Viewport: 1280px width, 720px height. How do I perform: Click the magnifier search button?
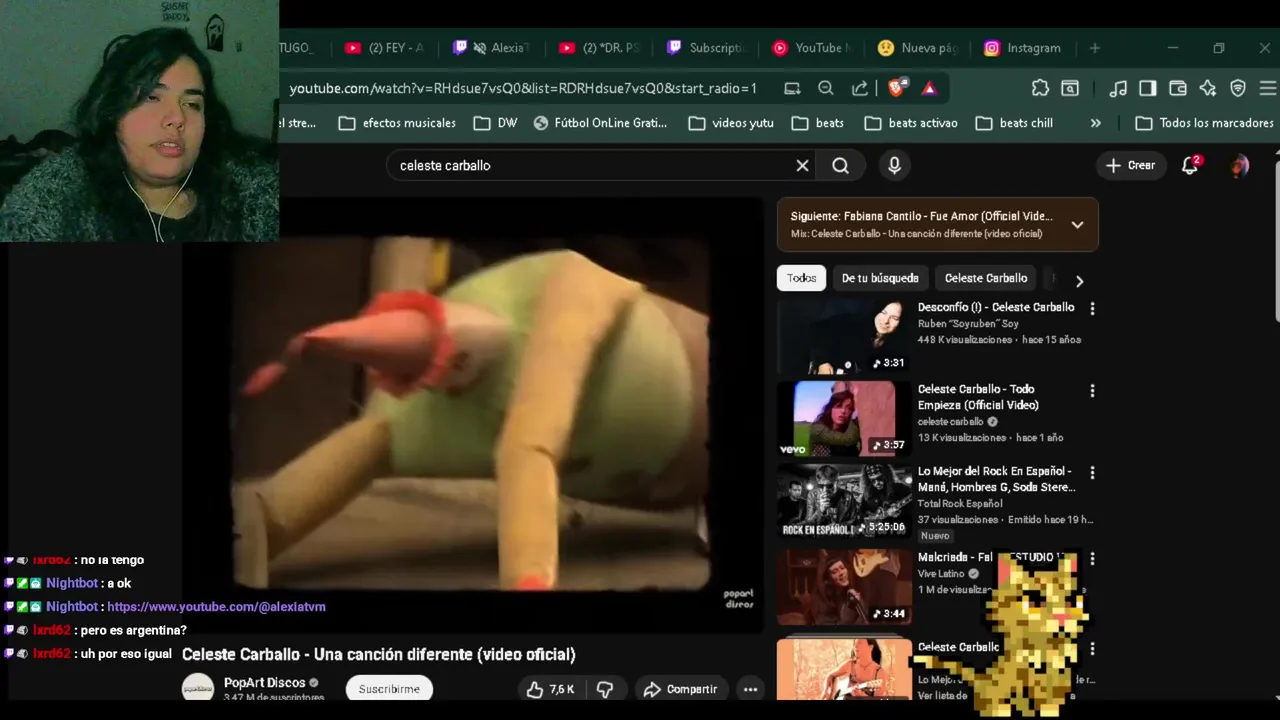pyautogui.click(x=840, y=166)
